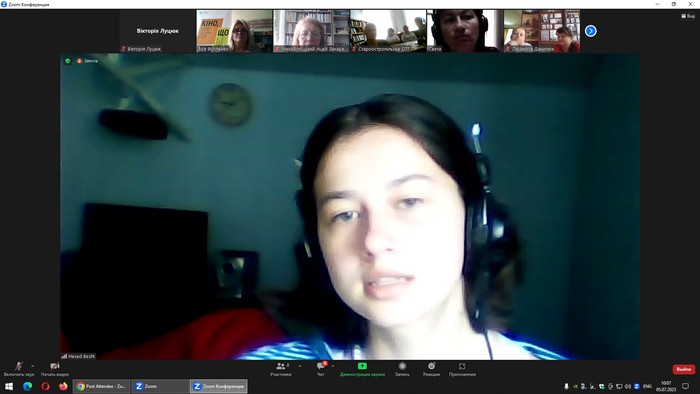700x394 pixels.
Task: Select the Света participant video thumbnail
Action: tap(465, 31)
